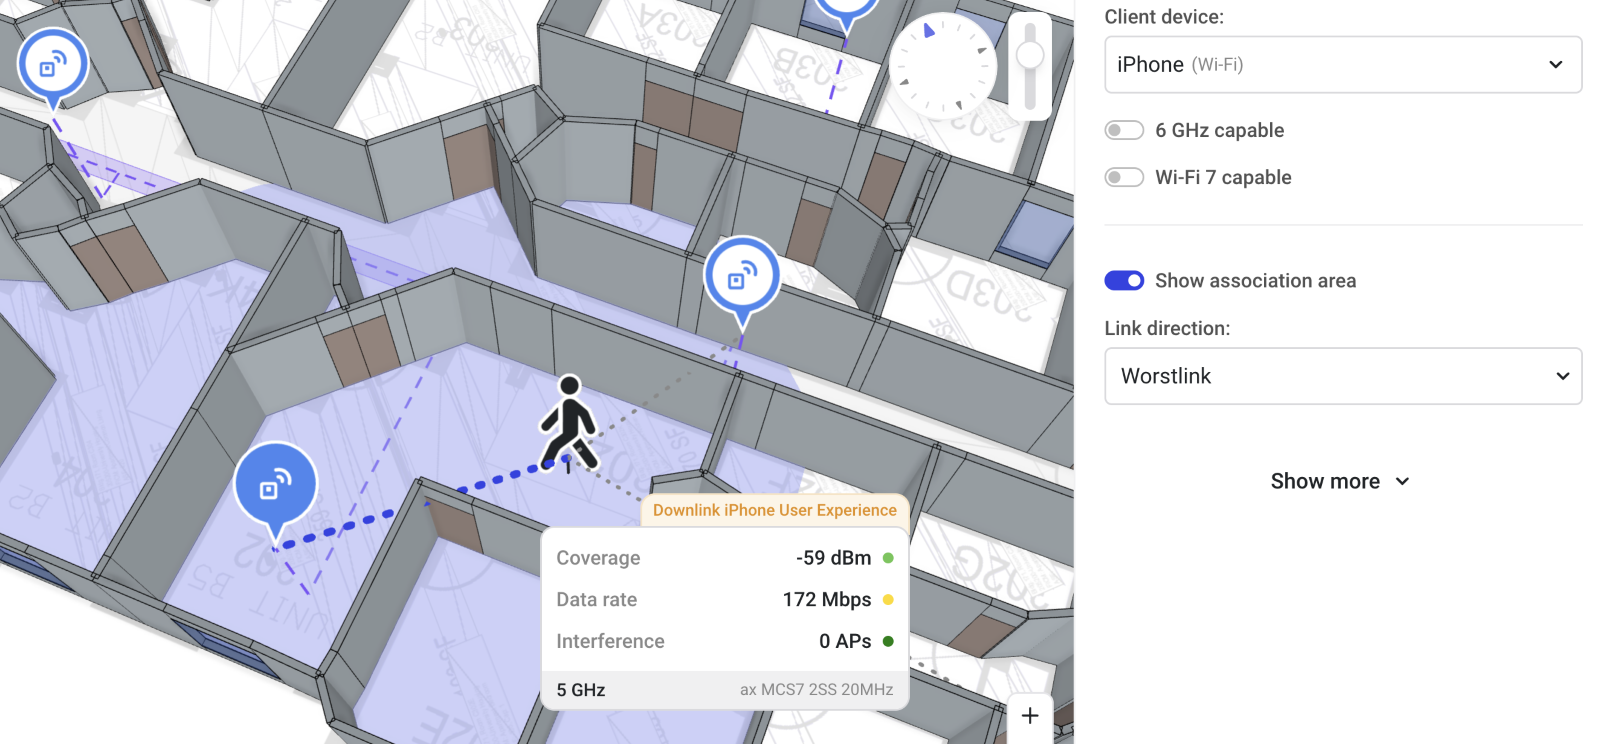Click the Link direction label

coord(1167,328)
